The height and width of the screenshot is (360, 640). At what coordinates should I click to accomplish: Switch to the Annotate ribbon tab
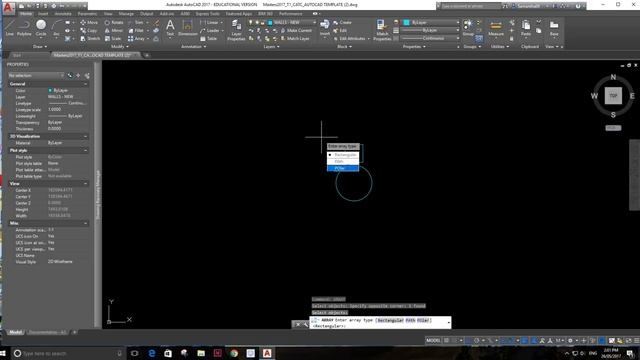(62, 14)
